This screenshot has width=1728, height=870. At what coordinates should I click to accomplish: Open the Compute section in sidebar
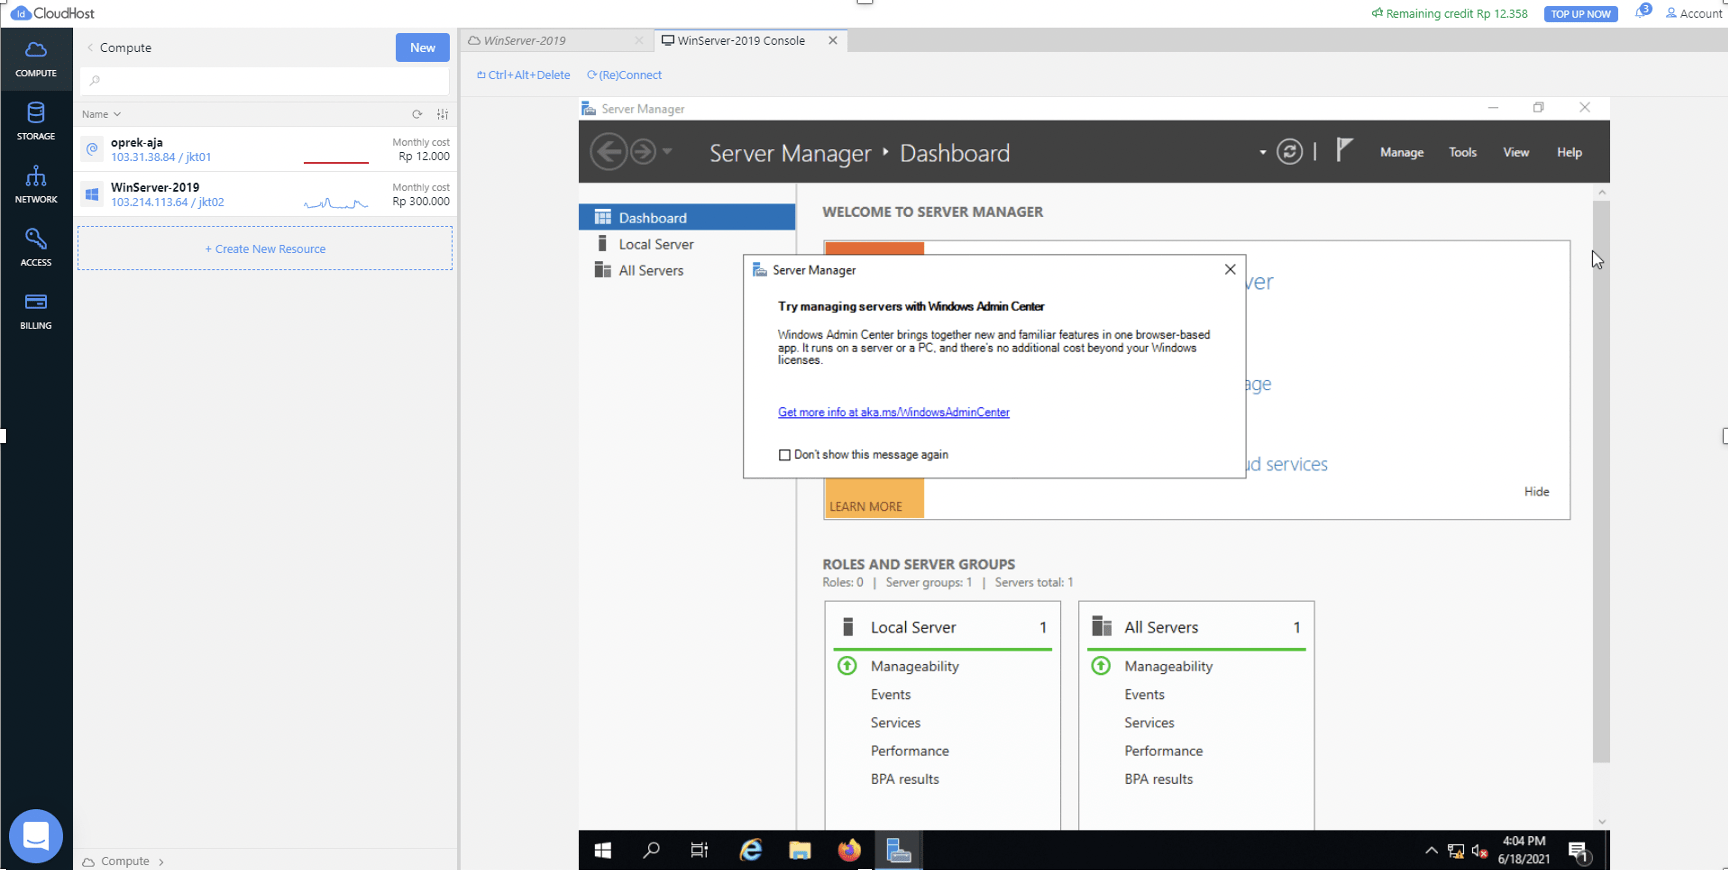coord(36,59)
